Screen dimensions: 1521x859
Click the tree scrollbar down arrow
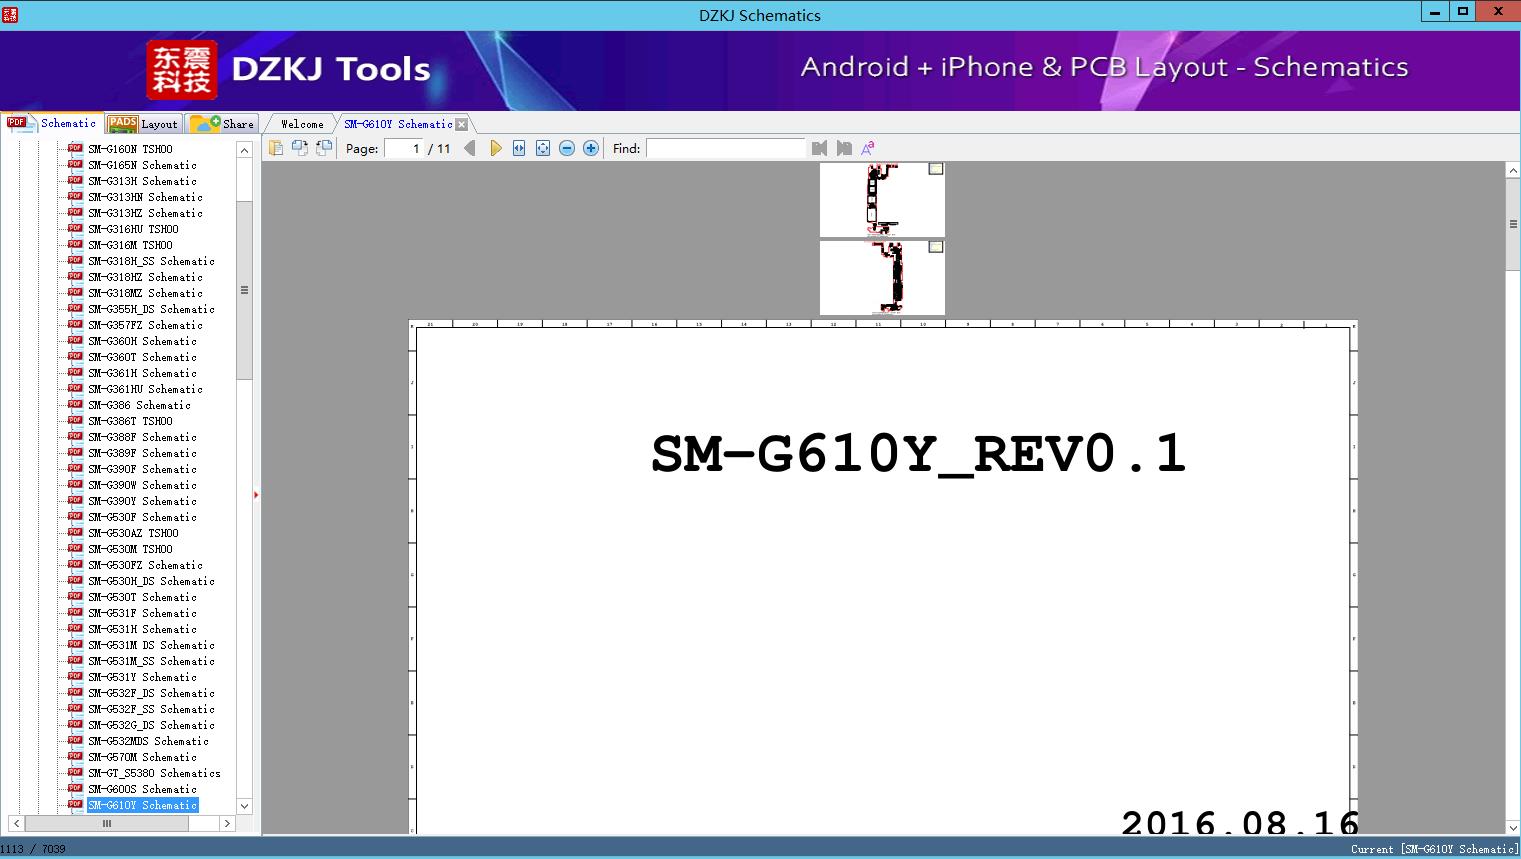pyautogui.click(x=244, y=806)
